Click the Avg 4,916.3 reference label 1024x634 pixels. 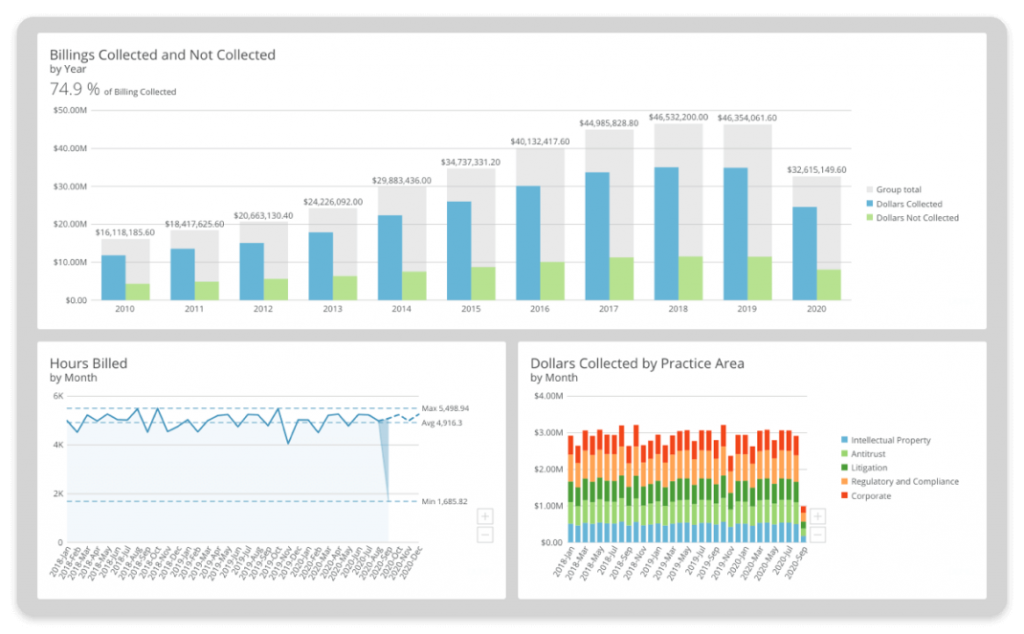444,423
